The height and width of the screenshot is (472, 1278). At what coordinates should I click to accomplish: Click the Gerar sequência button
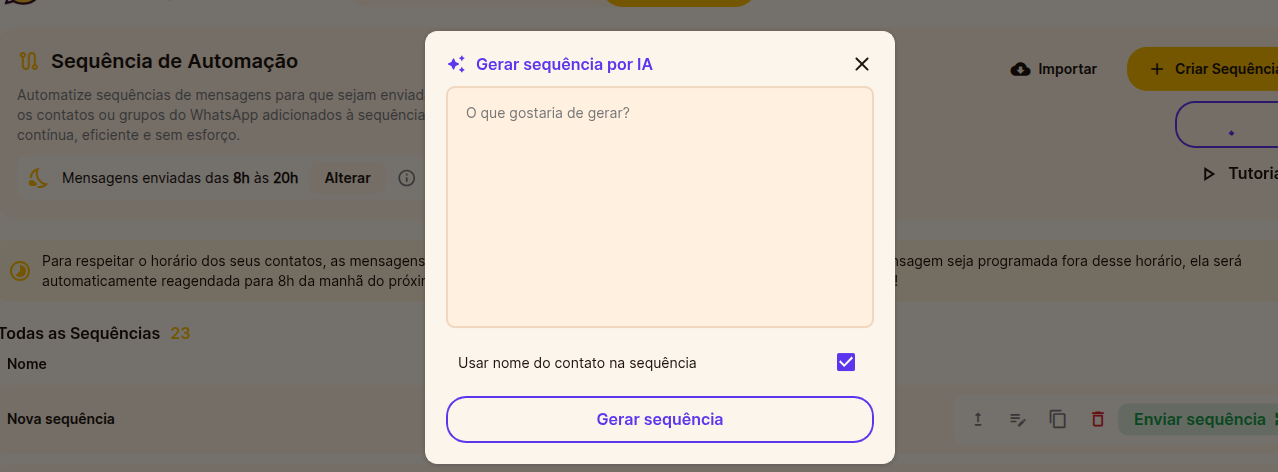coord(660,419)
